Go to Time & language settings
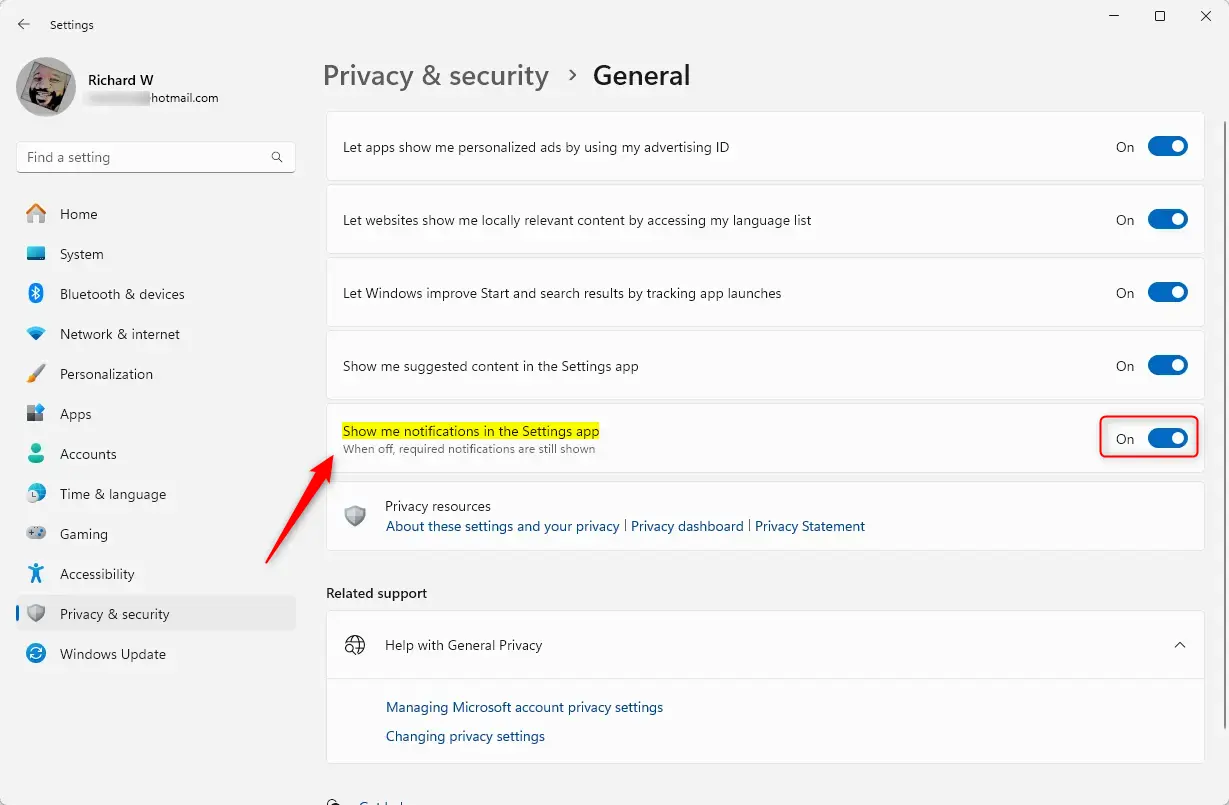Viewport: 1229px width, 805px height. pos(112,494)
